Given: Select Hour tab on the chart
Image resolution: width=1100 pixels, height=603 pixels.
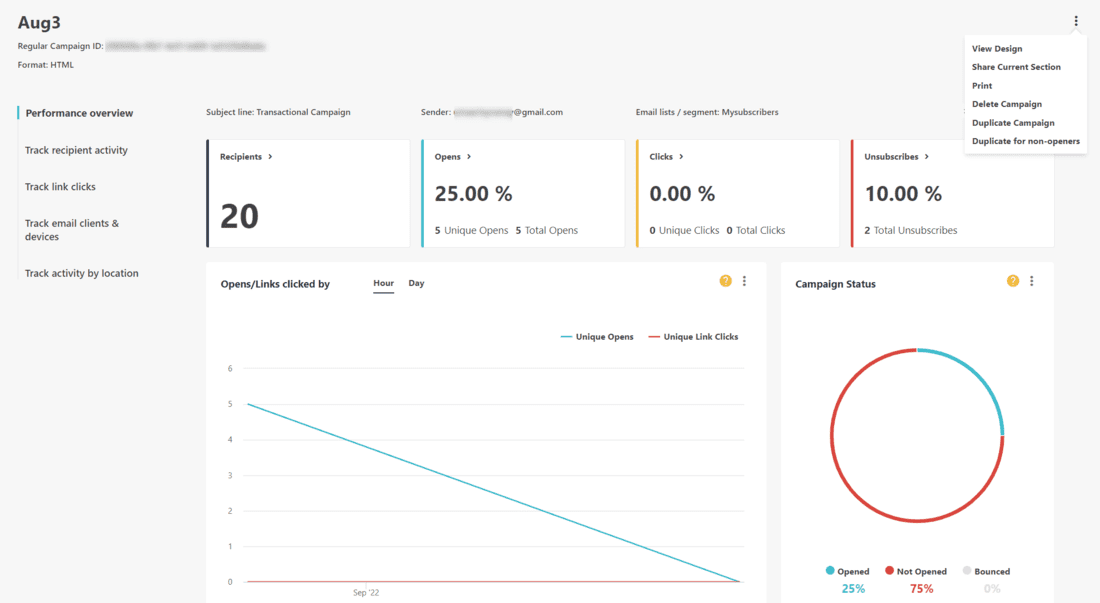Looking at the screenshot, I should [x=383, y=283].
